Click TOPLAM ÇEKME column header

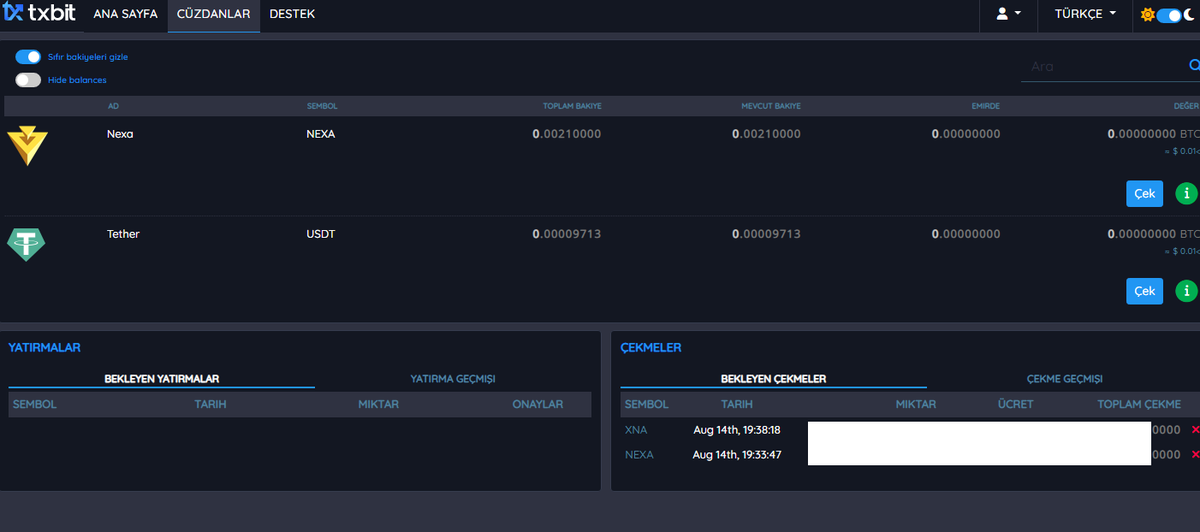pyautogui.click(x=1140, y=404)
